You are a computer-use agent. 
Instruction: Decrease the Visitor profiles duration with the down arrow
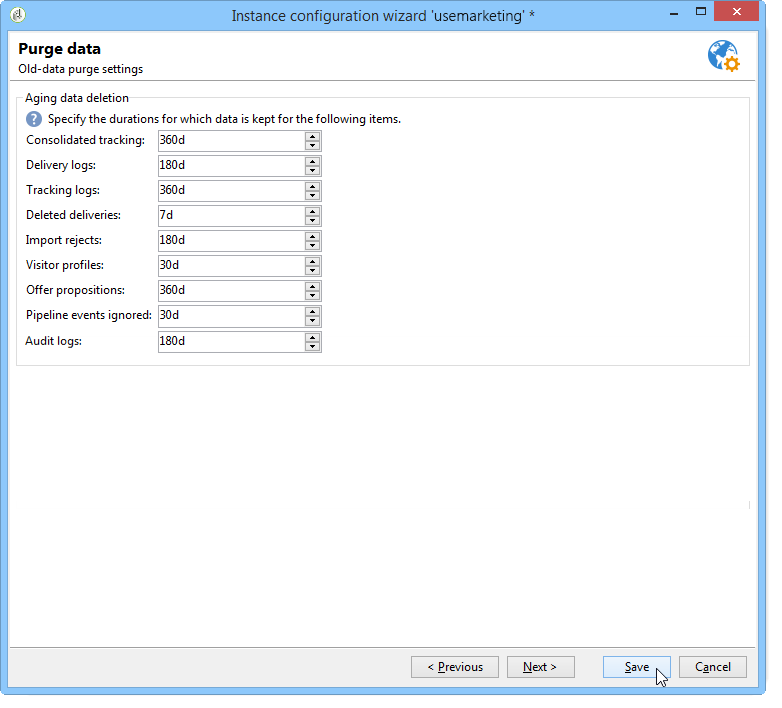point(313,270)
